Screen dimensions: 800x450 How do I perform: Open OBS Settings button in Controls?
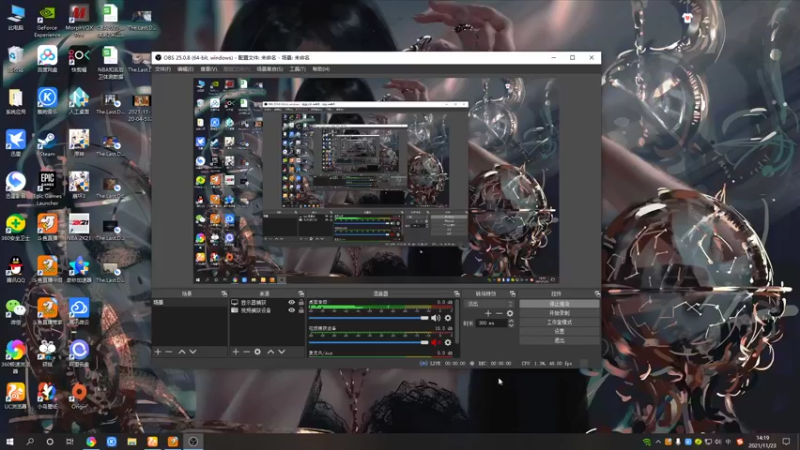click(559, 331)
